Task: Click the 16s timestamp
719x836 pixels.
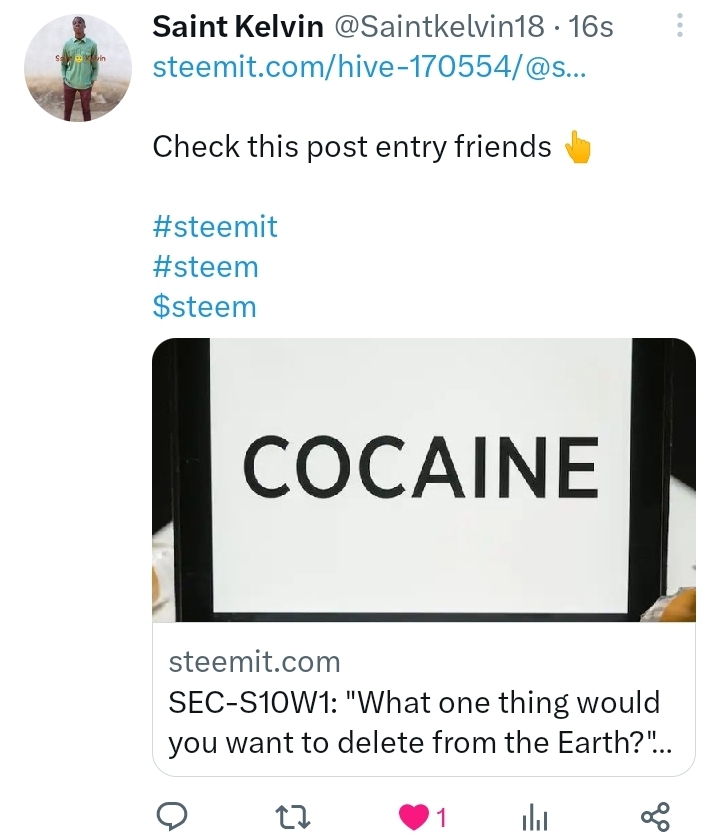Action: (x=591, y=27)
